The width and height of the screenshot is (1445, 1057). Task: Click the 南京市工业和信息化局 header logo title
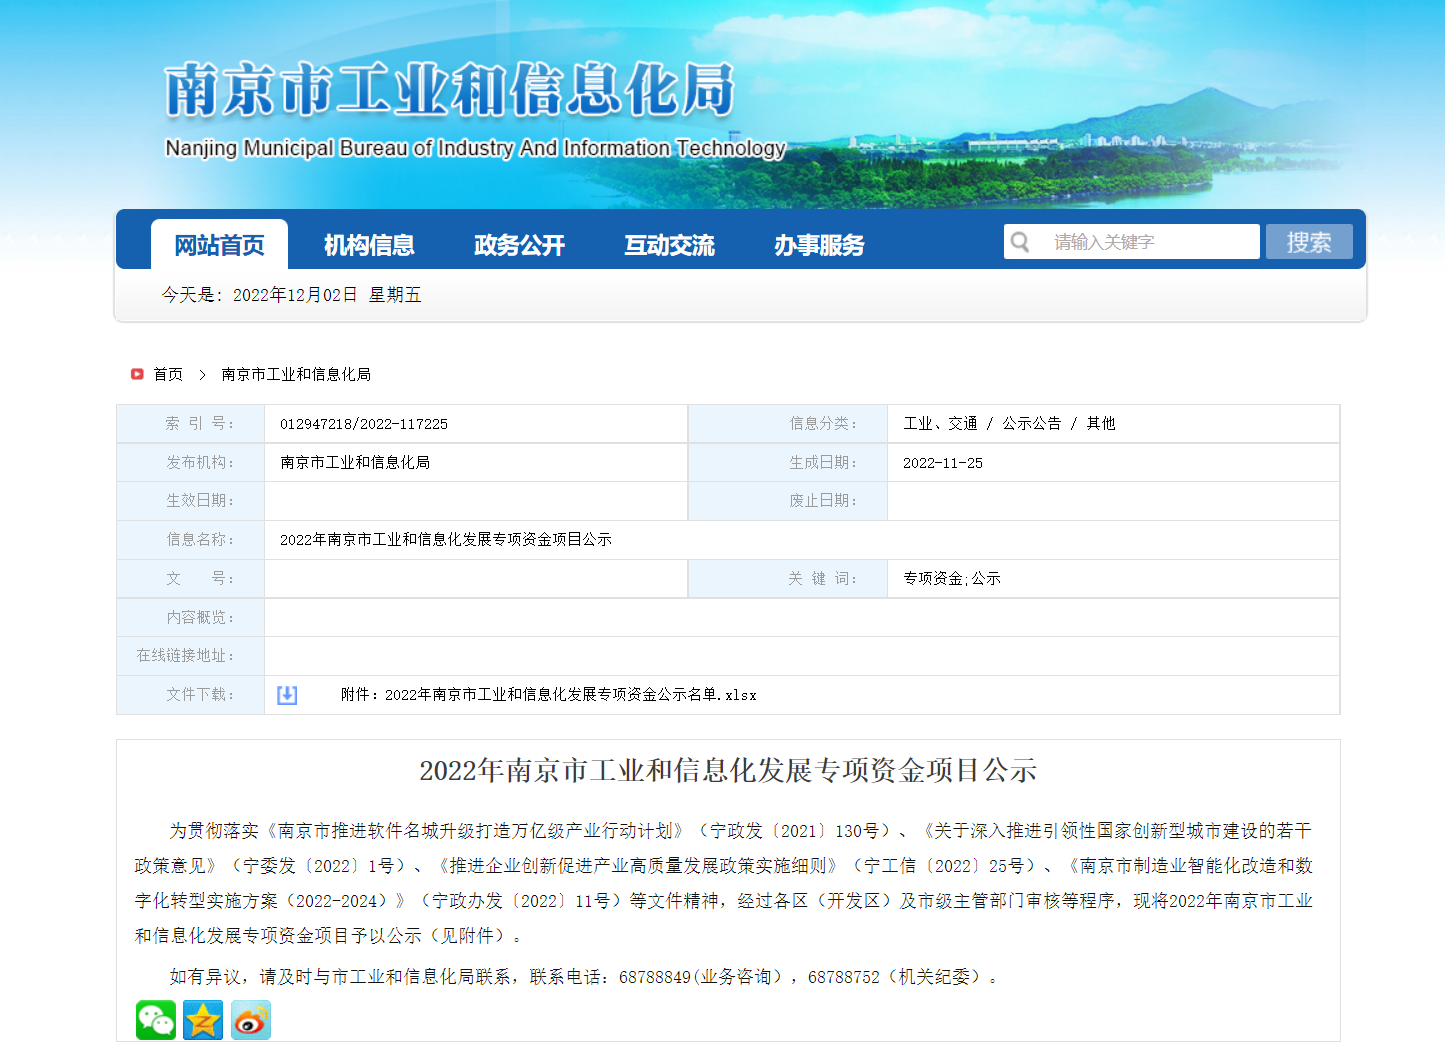450,90
